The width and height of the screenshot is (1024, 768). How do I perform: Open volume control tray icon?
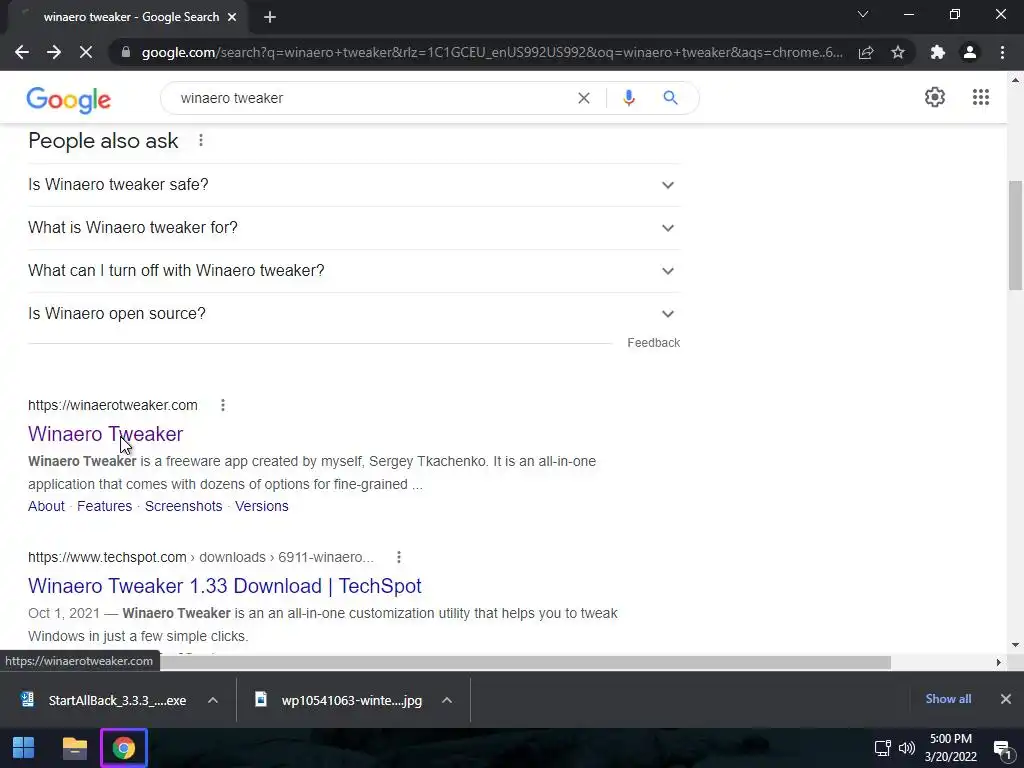coord(906,748)
